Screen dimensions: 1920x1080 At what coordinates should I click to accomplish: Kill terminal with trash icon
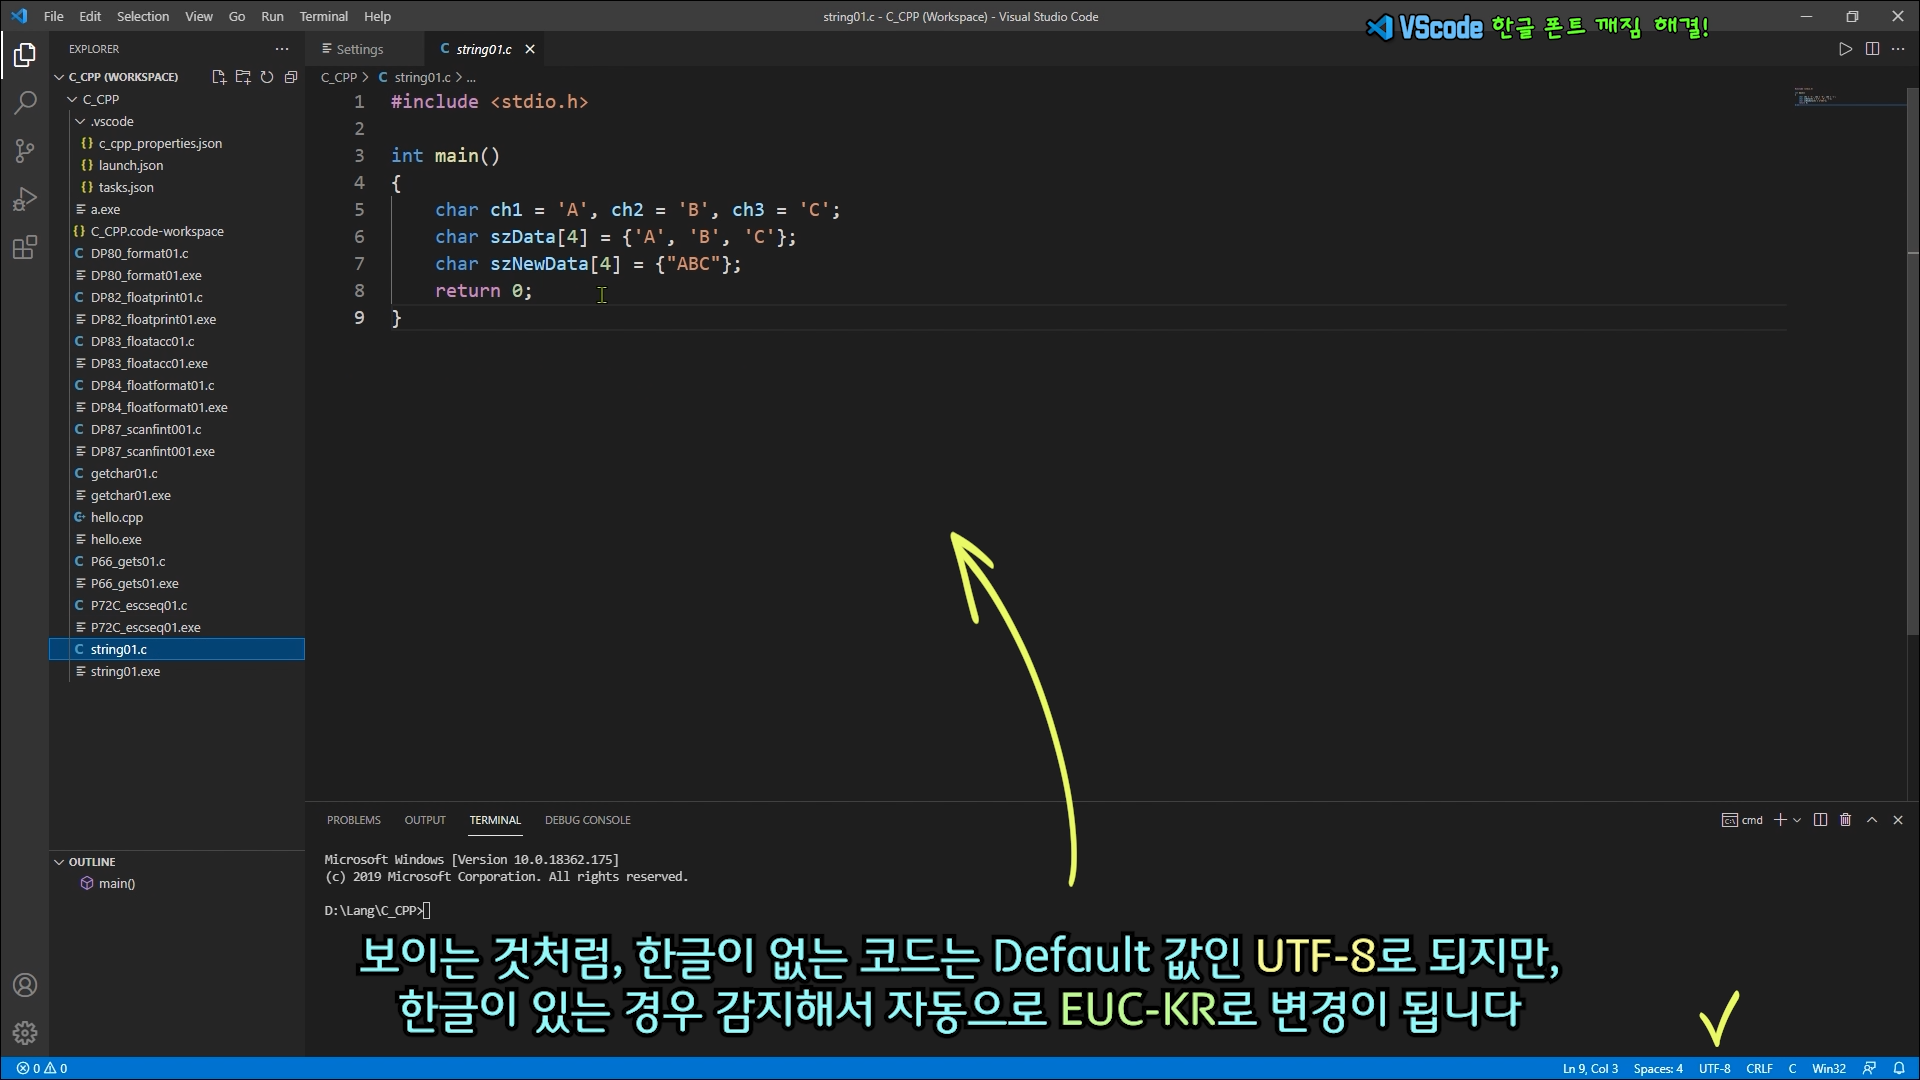click(1846, 820)
